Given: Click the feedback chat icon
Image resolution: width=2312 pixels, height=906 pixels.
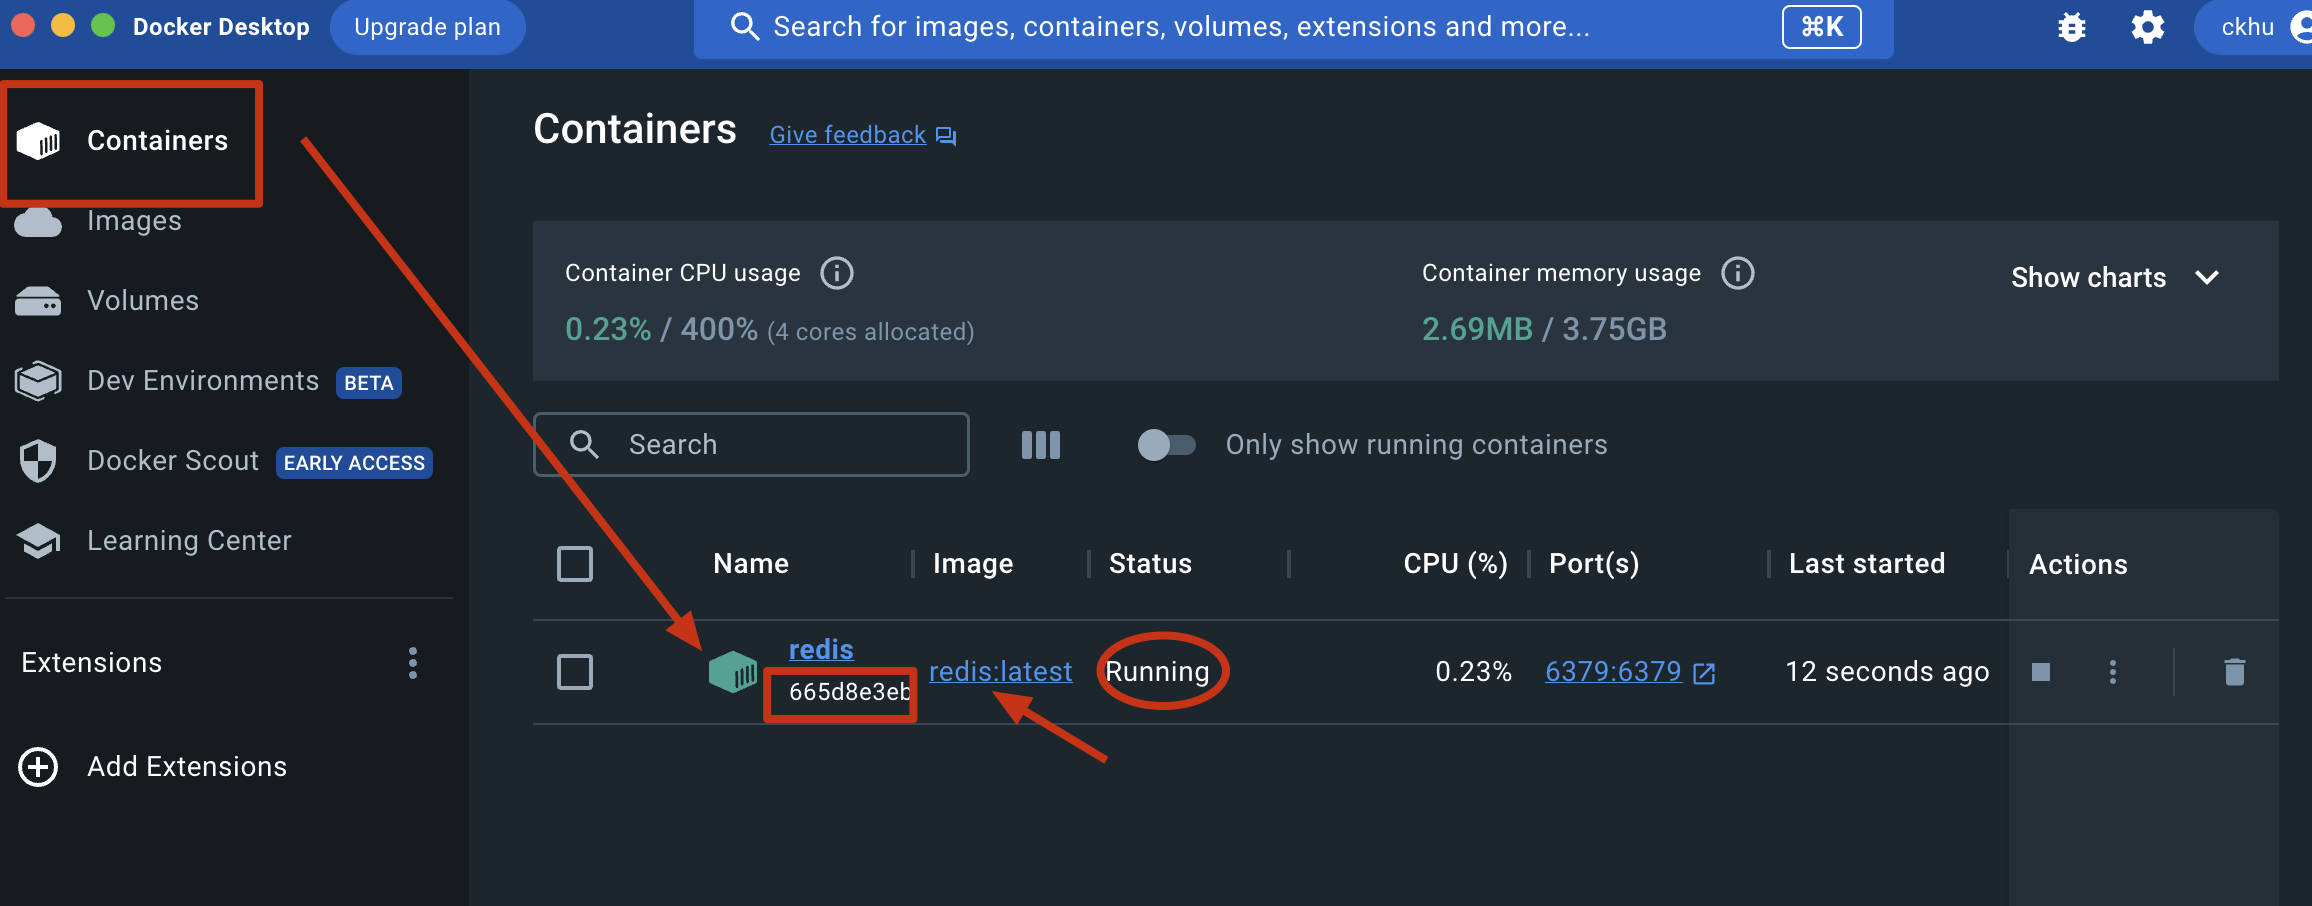Looking at the screenshot, I should point(946,136).
